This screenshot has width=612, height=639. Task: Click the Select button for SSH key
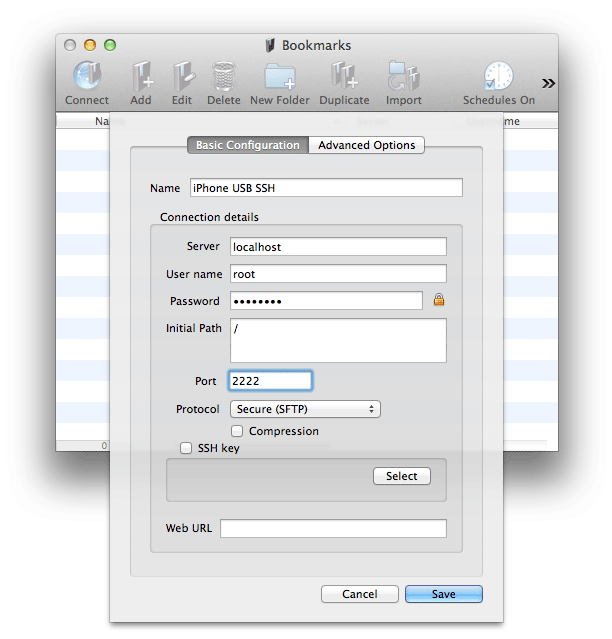coord(401,476)
